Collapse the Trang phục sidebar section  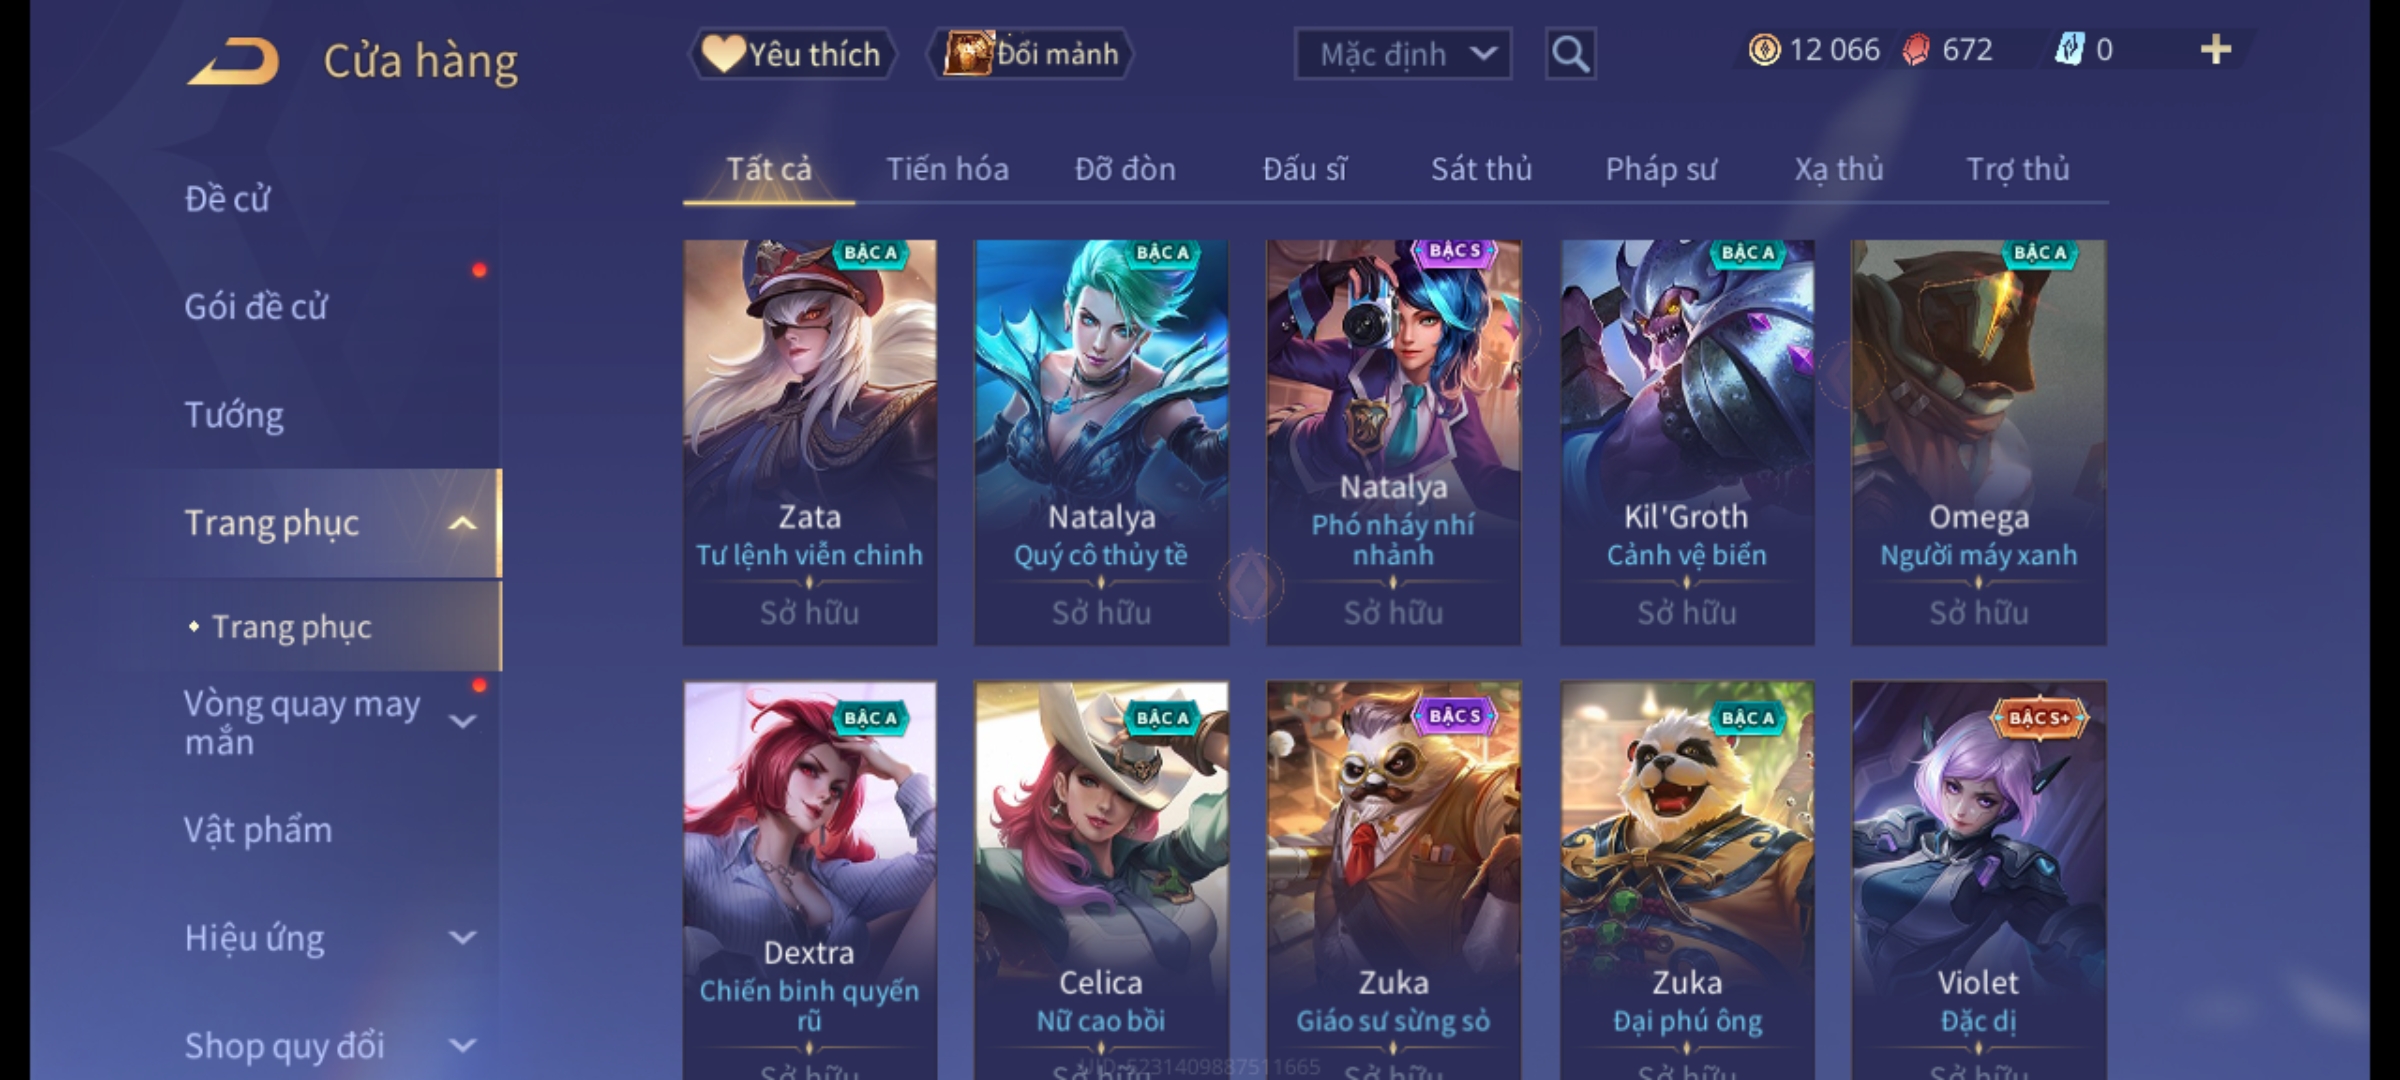(462, 523)
